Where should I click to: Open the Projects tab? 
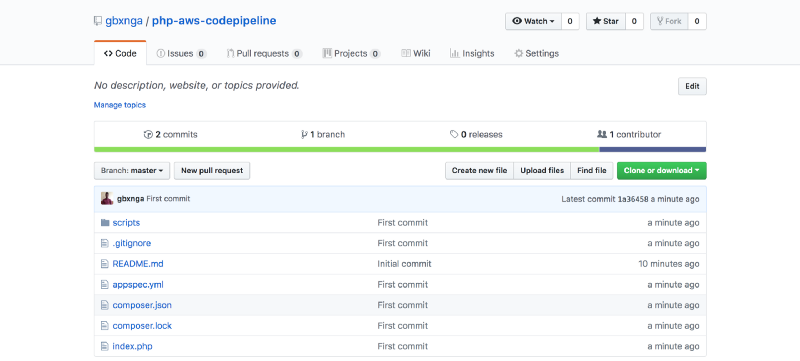352,53
